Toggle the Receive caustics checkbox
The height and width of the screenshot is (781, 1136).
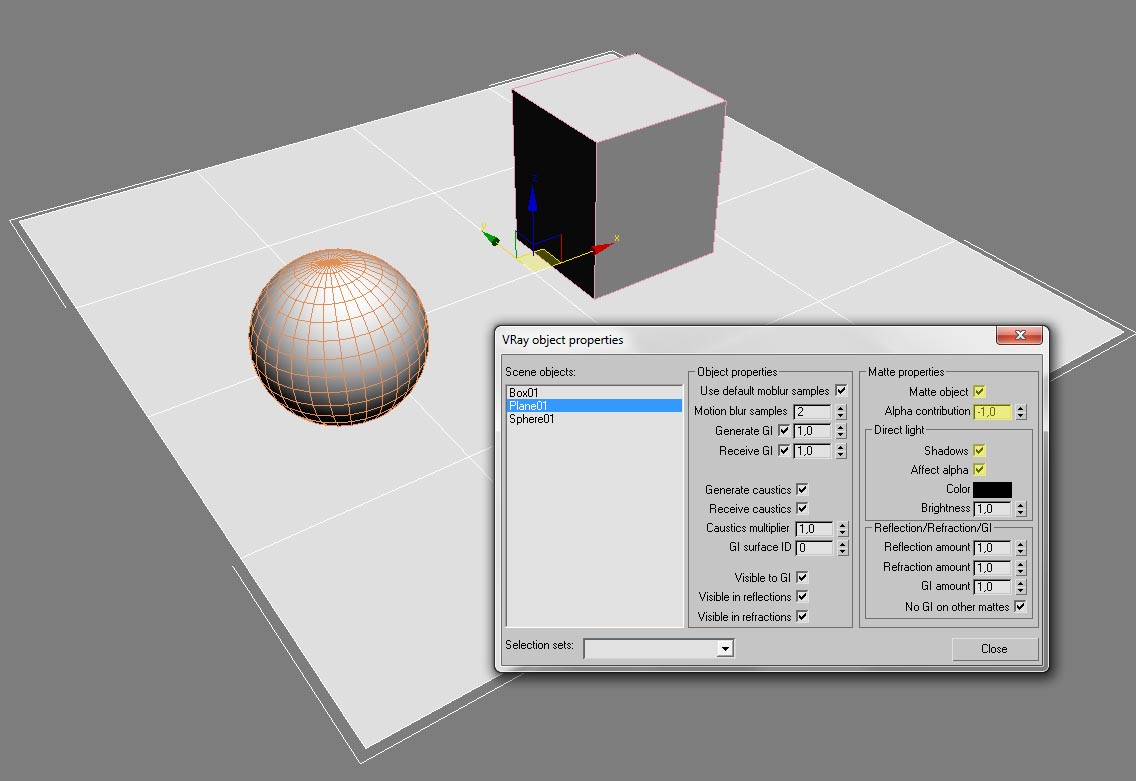[x=802, y=508]
